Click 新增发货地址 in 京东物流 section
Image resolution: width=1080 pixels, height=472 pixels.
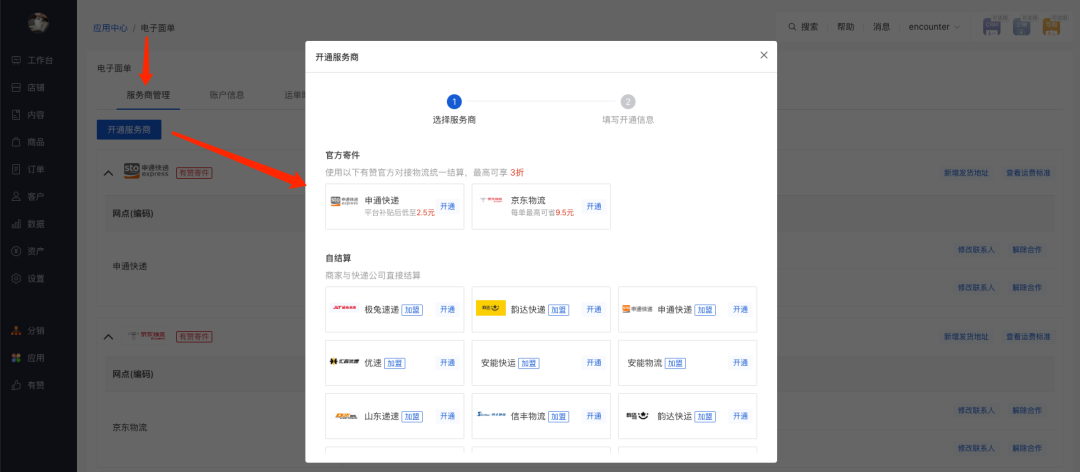966,337
